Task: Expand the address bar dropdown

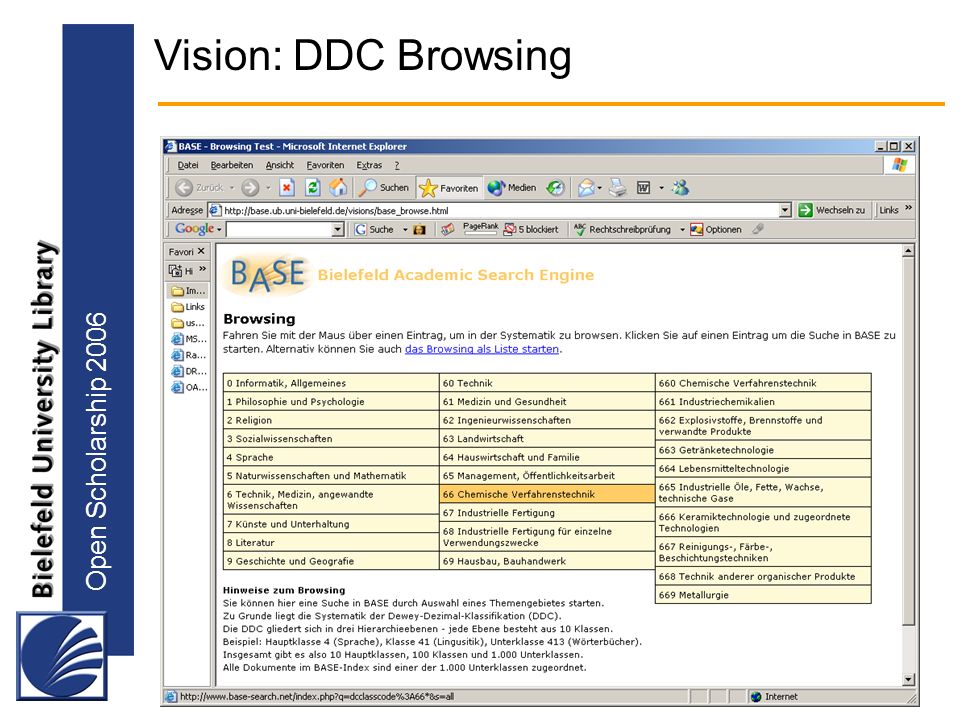Action: (x=786, y=211)
